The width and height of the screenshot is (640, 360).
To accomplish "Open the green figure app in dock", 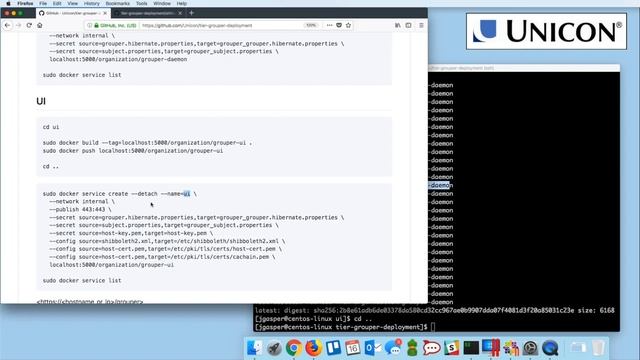I will click(412, 348).
